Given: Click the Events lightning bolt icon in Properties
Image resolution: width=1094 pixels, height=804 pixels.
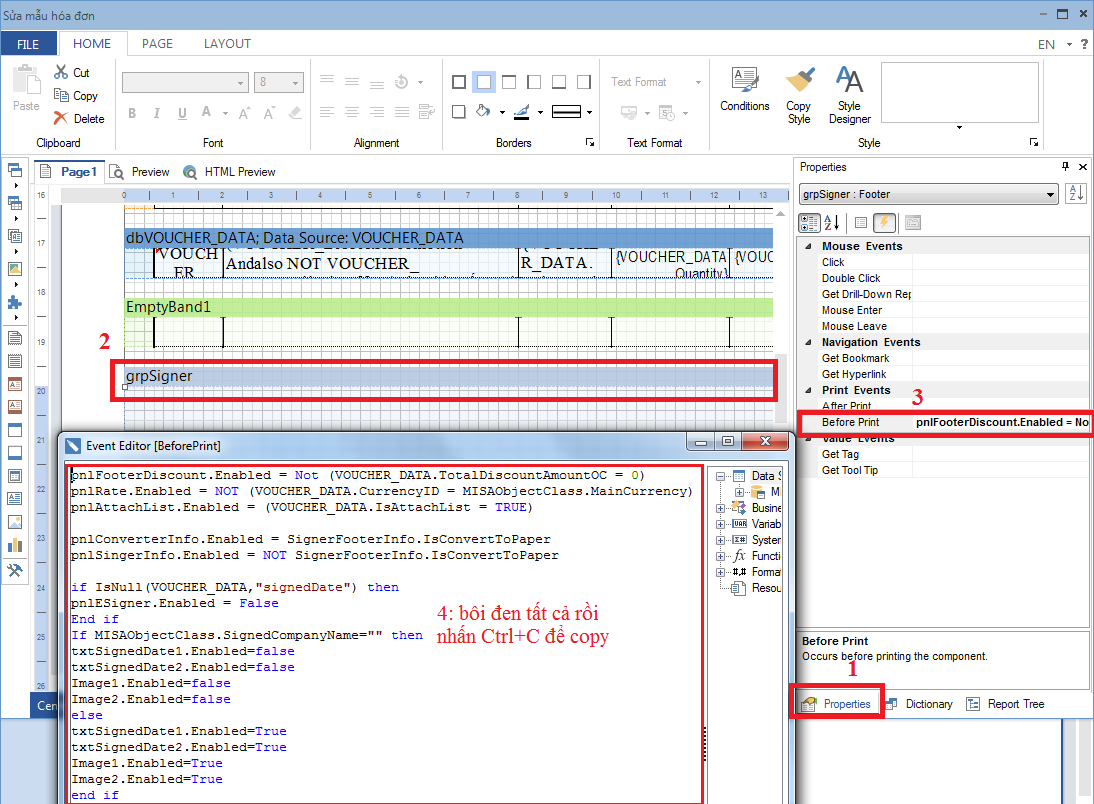Looking at the screenshot, I should tap(884, 223).
